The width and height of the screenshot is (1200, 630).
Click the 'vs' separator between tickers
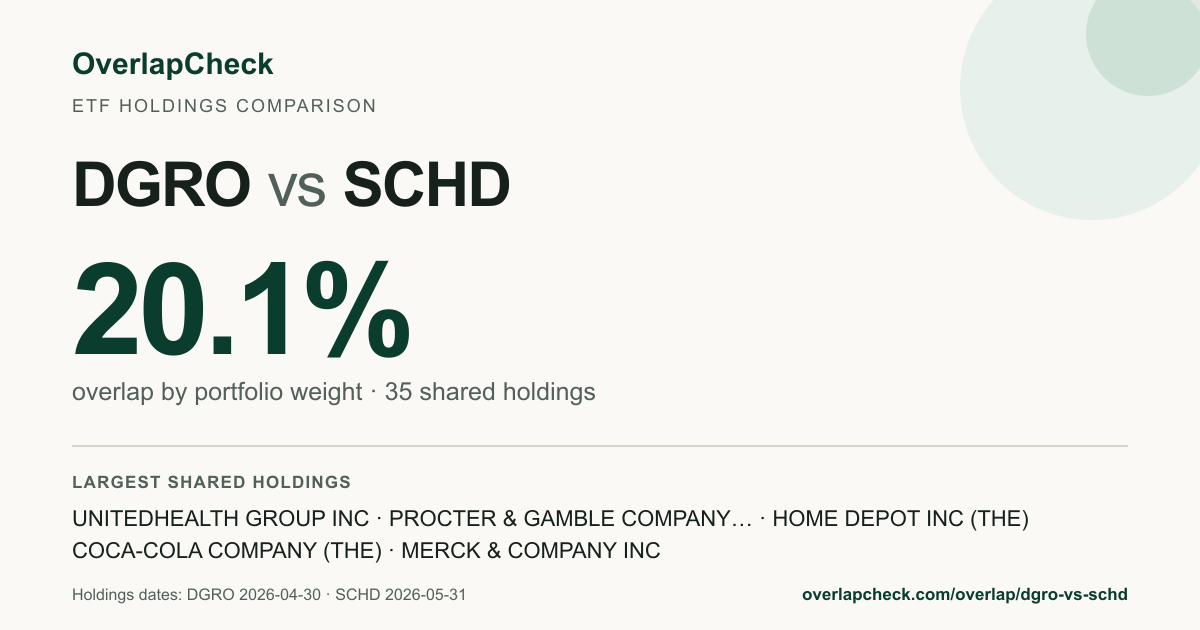pos(297,190)
